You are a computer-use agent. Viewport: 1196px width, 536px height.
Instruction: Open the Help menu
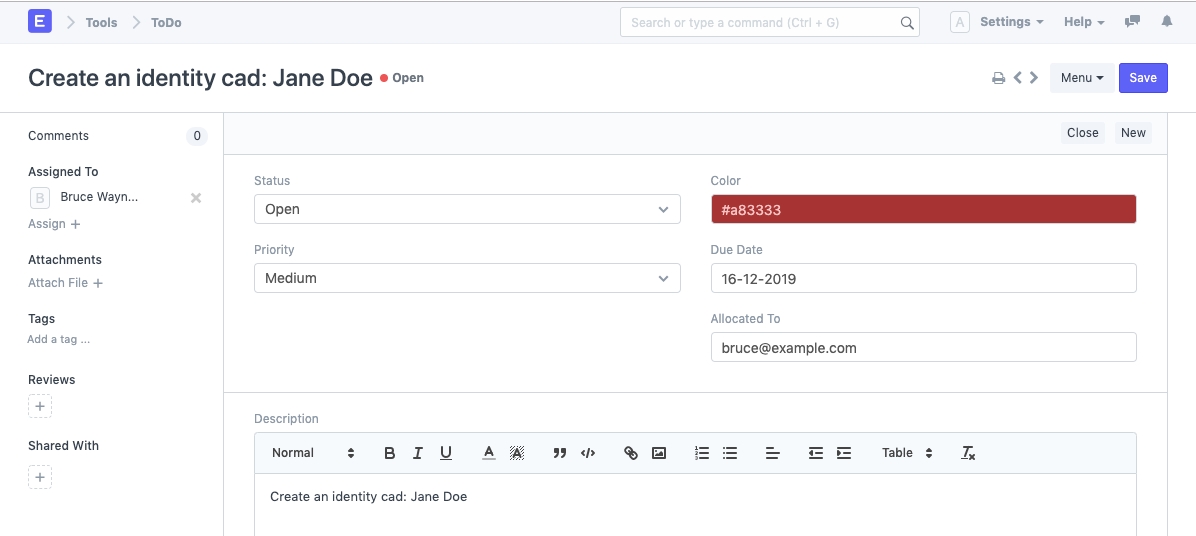[1084, 22]
